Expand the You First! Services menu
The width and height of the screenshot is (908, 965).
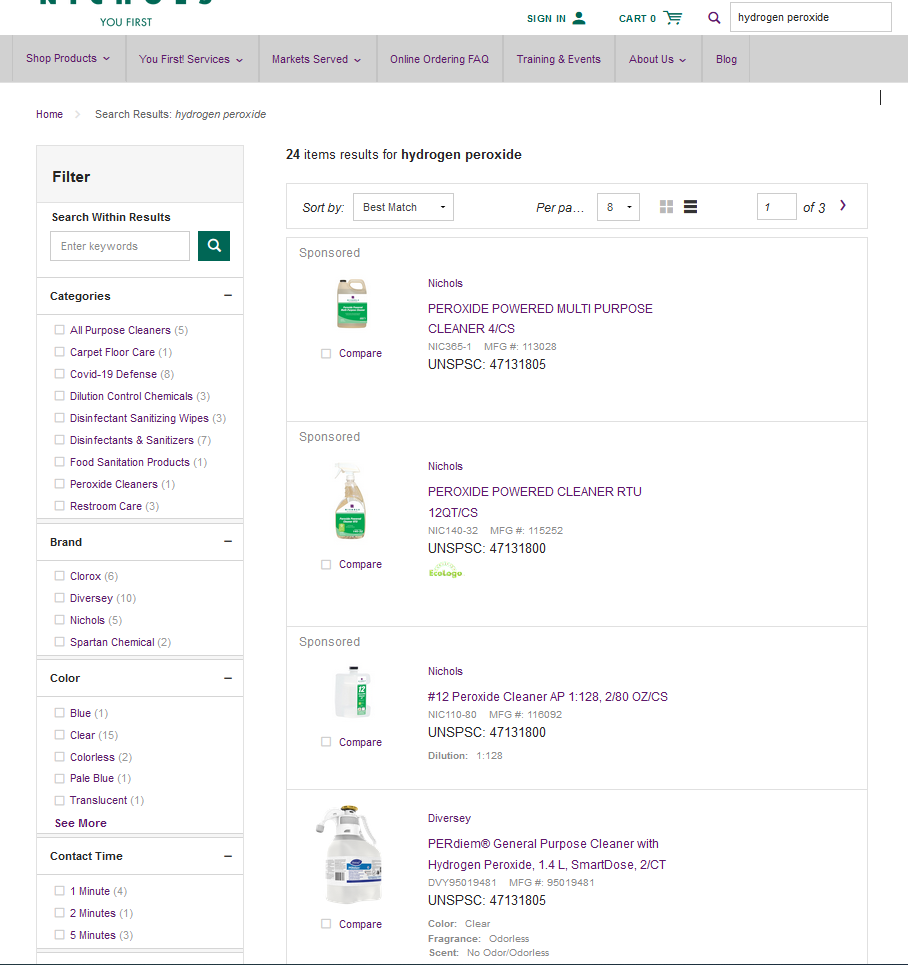pyautogui.click(x=191, y=59)
